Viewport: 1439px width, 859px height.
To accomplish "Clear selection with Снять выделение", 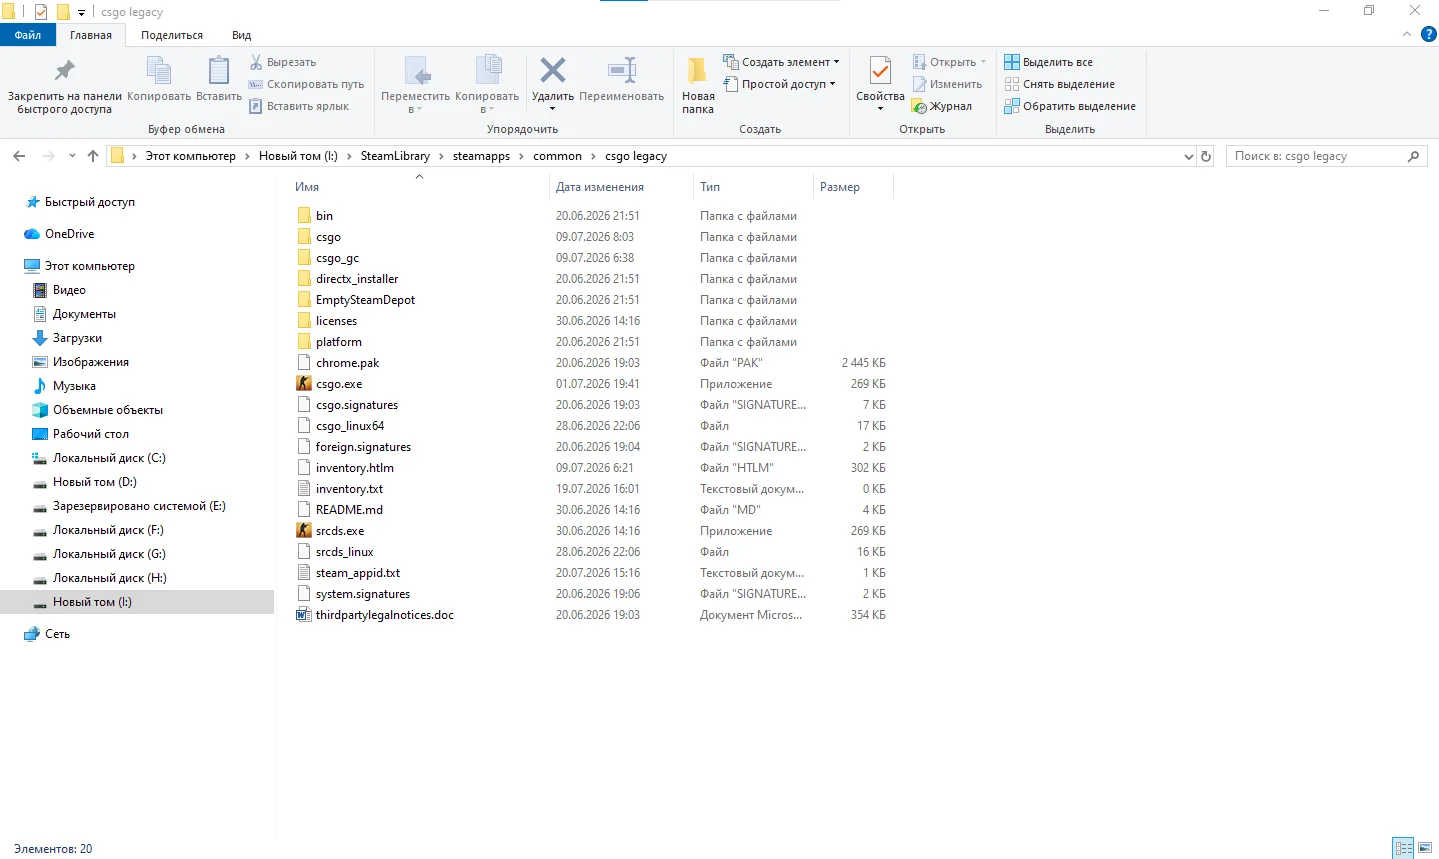I will 1060,84.
